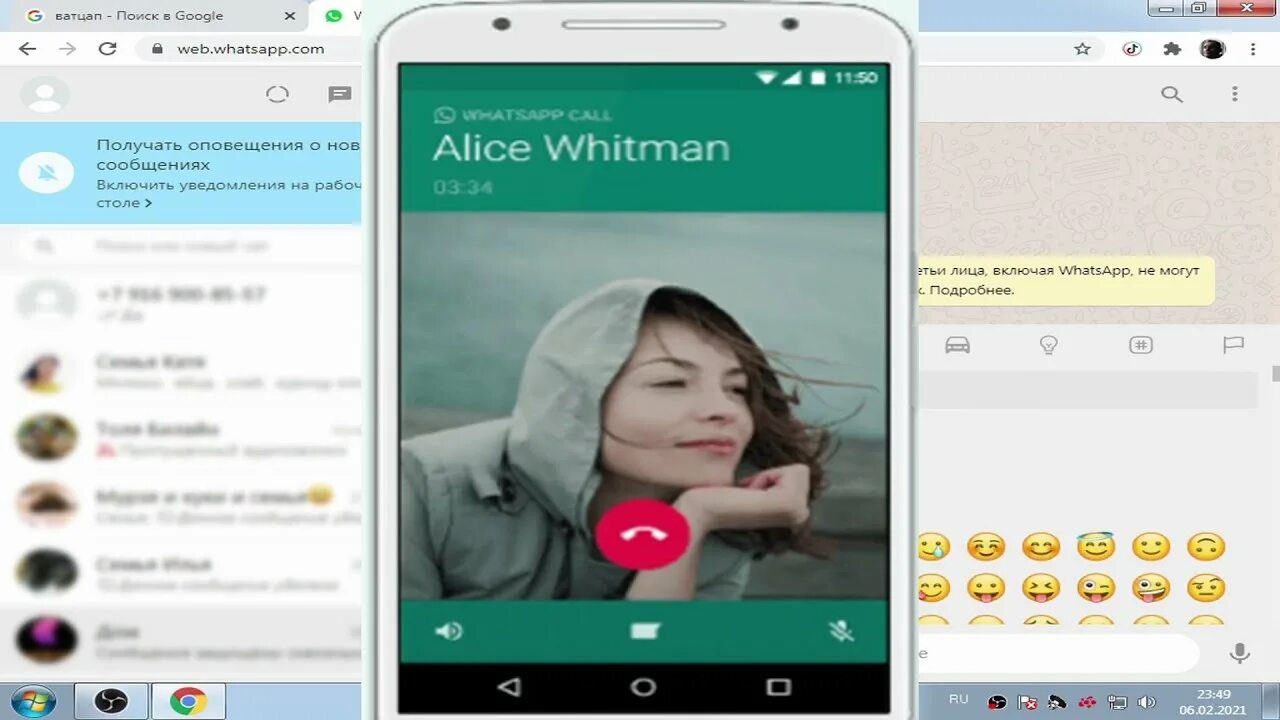Click Chrome forward arrow
The width and height of the screenshot is (1280, 720).
[67, 48]
